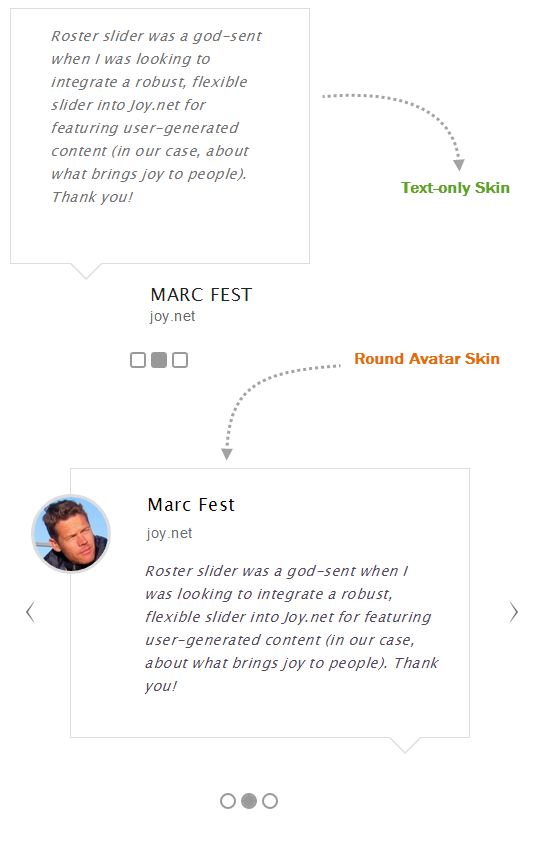Viewport: 541px width, 845px height.
Task: Click Marc Fest's round avatar photo
Action: pos(71,534)
